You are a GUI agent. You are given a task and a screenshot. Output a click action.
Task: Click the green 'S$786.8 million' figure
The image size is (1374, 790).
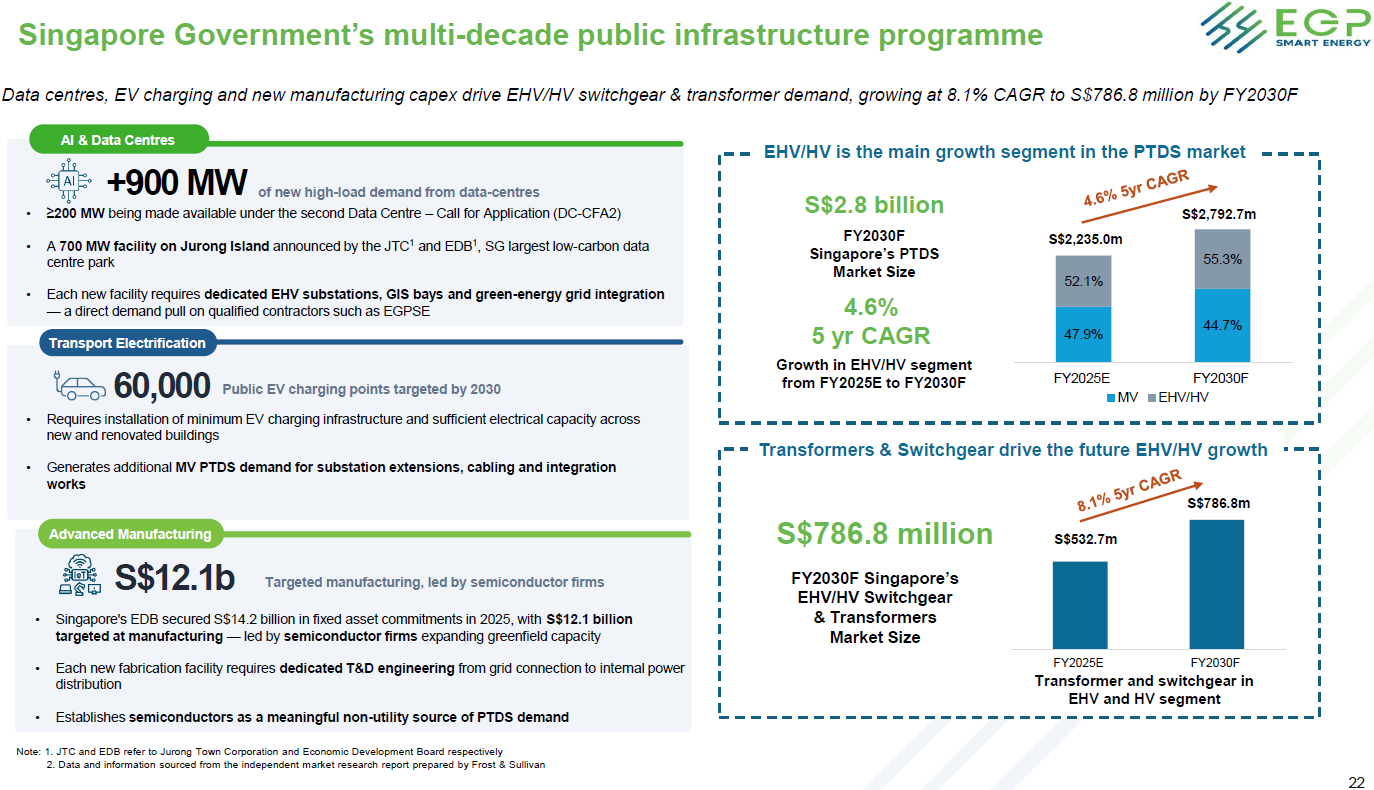tap(885, 534)
